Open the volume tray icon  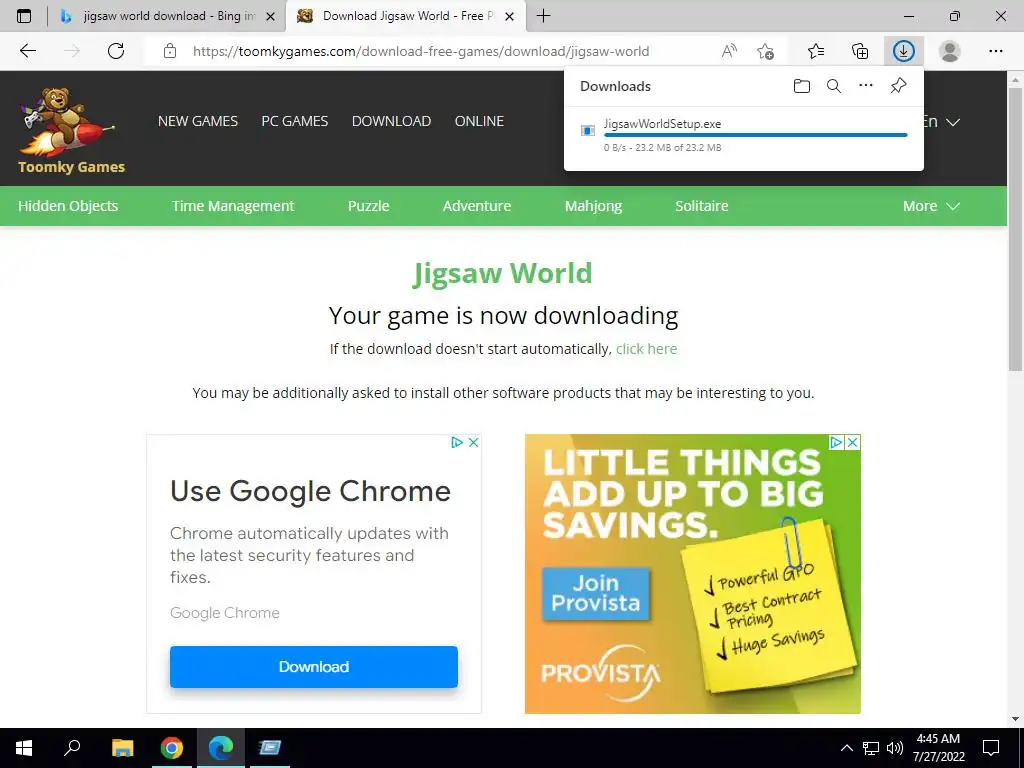[895, 748]
